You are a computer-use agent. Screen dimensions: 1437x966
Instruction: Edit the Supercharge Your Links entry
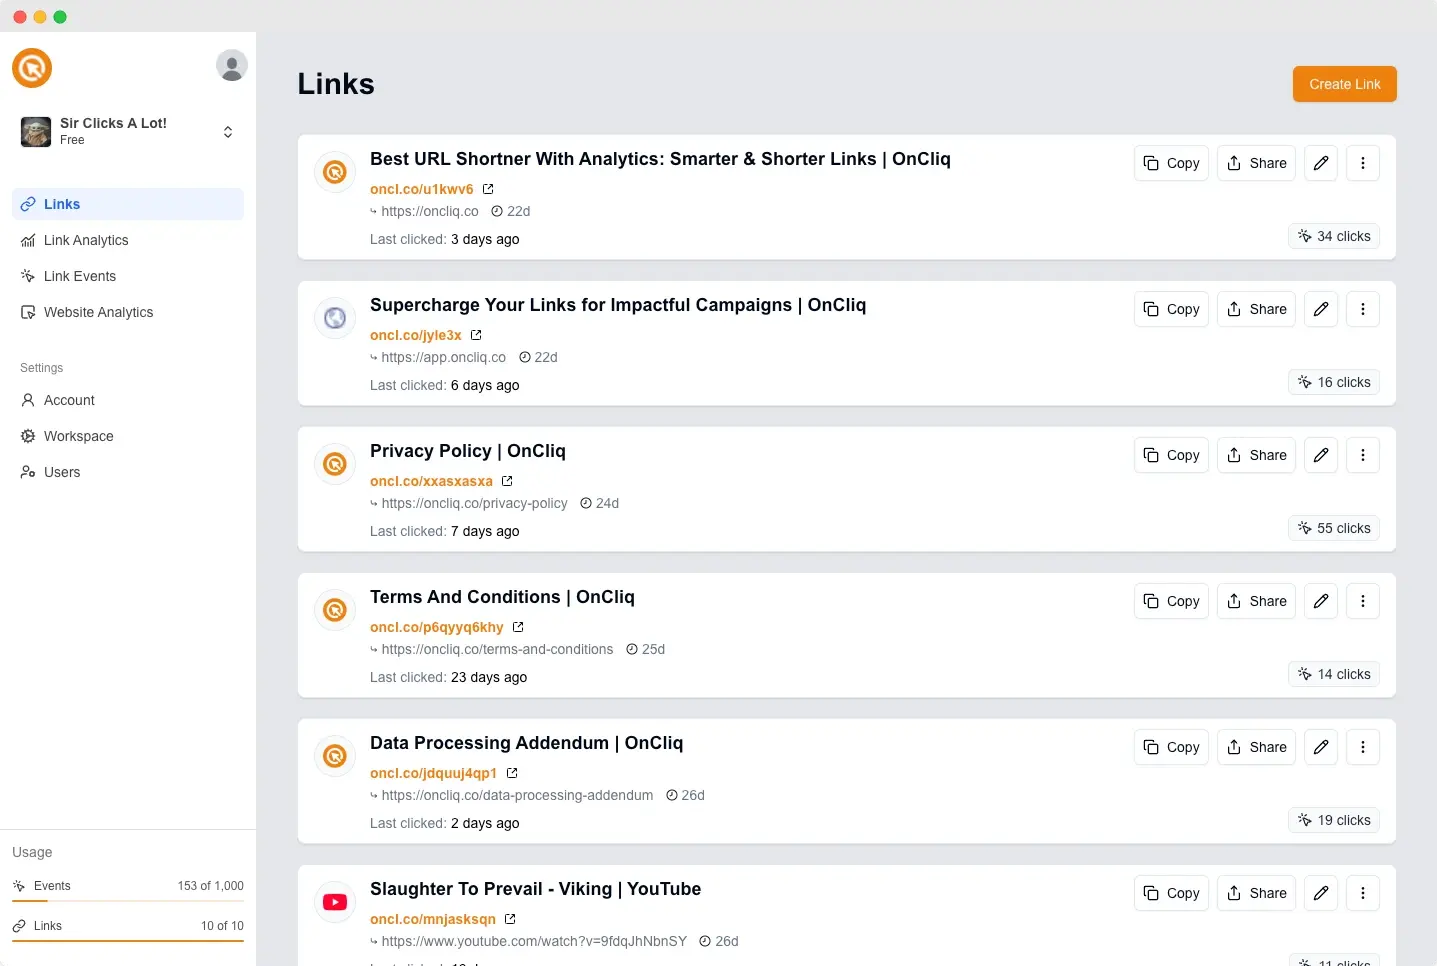(1321, 309)
